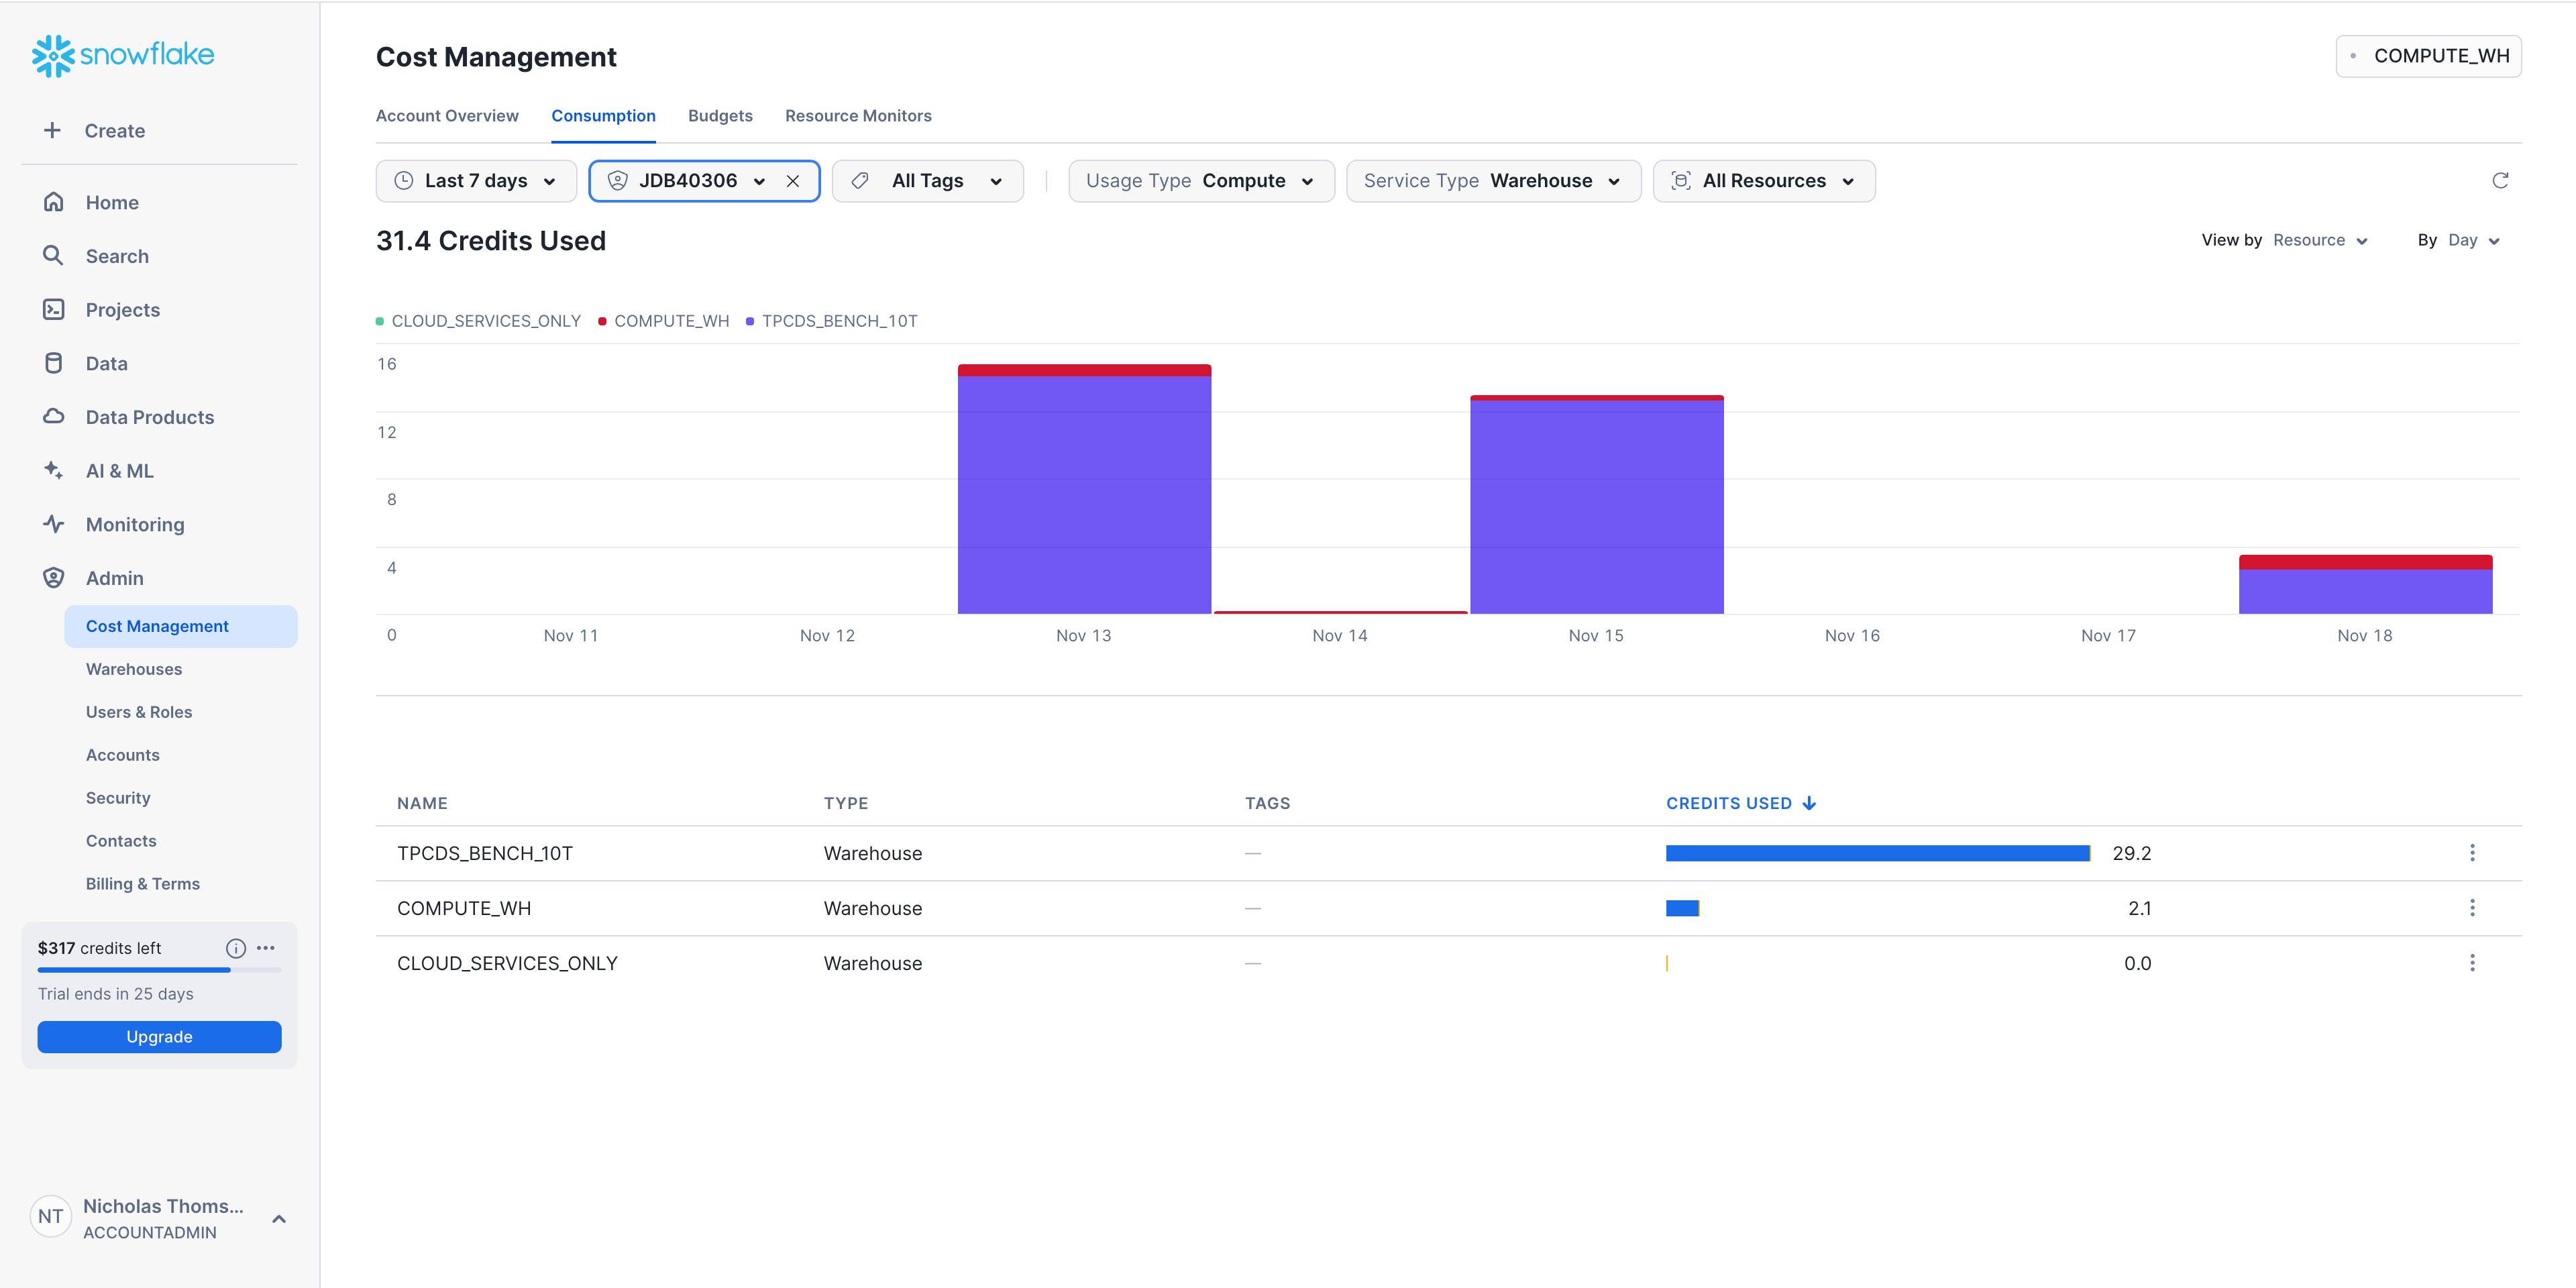Switch to the Budgets tab
The width and height of the screenshot is (2576, 1288).
[x=720, y=115]
